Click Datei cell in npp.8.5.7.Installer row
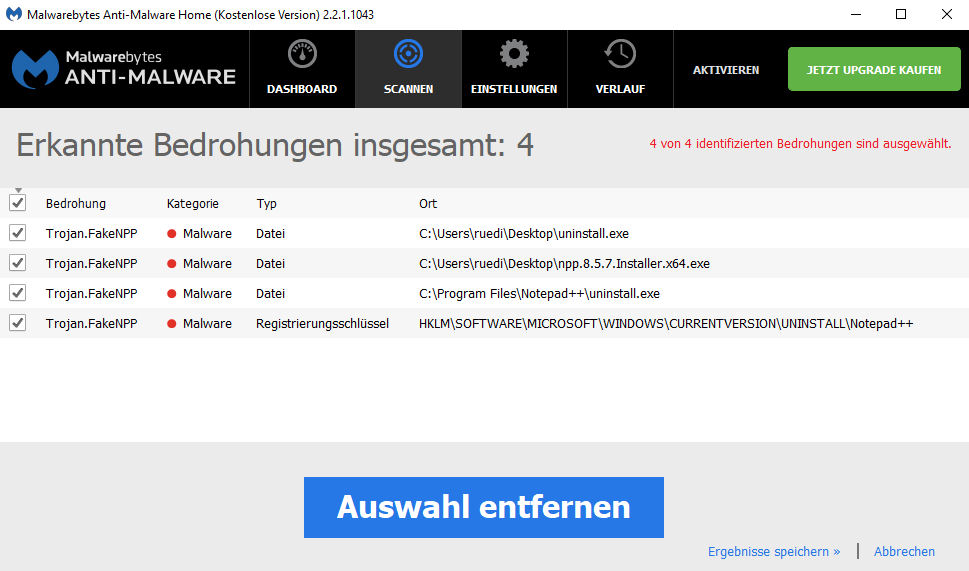969x571 pixels. click(x=270, y=263)
